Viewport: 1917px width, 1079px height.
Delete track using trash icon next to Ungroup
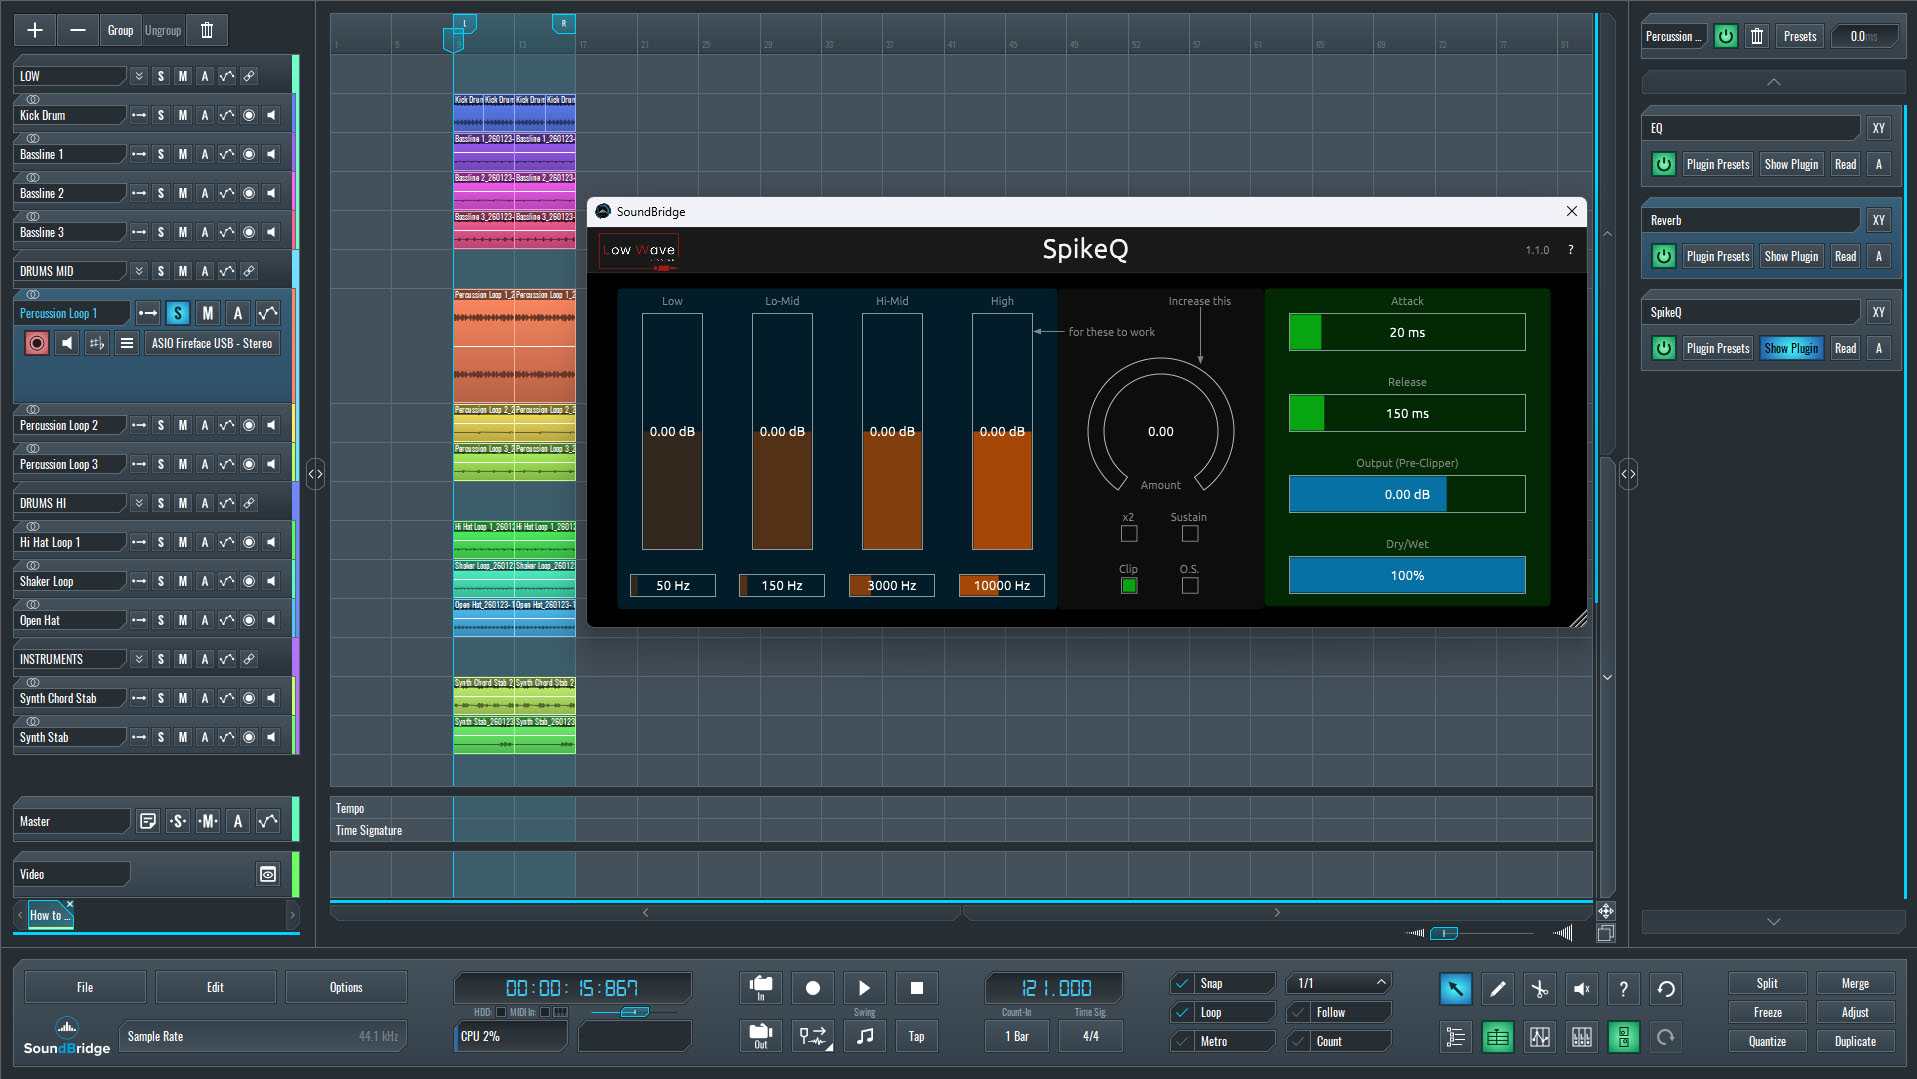(x=207, y=30)
